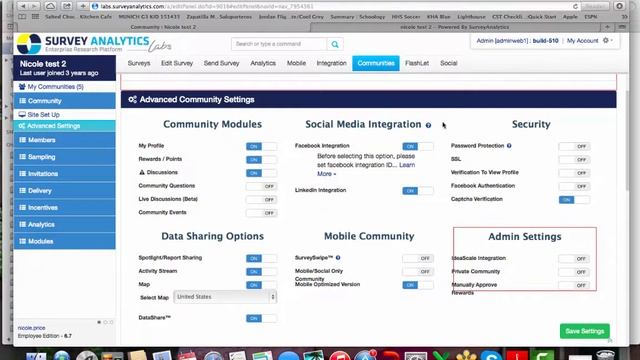The height and width of the screenshot is (360, 640).
Task: Click the nicole.price user link
Action: pos(31,328)
